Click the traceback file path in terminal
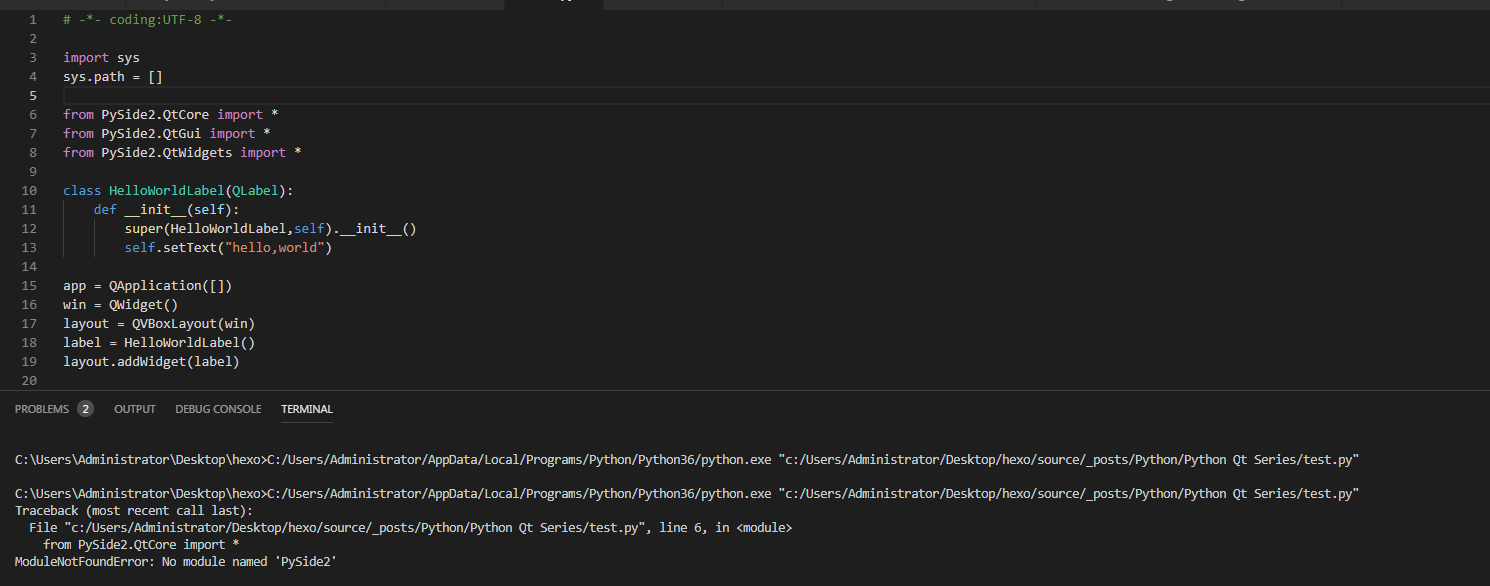 (x=350, y=527)
